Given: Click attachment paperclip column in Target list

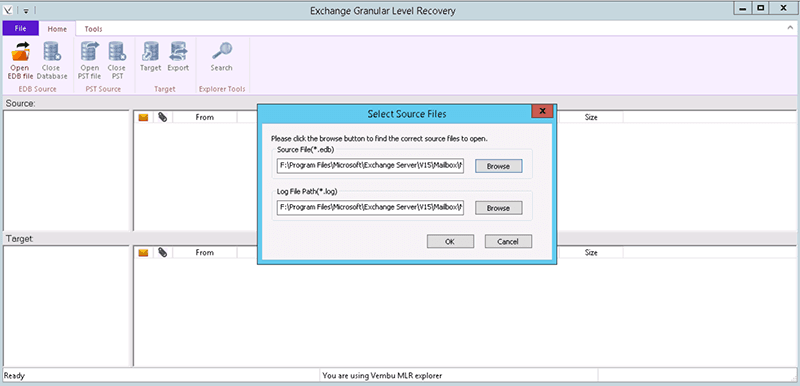Looking at the screenshot, I should 162,252.
